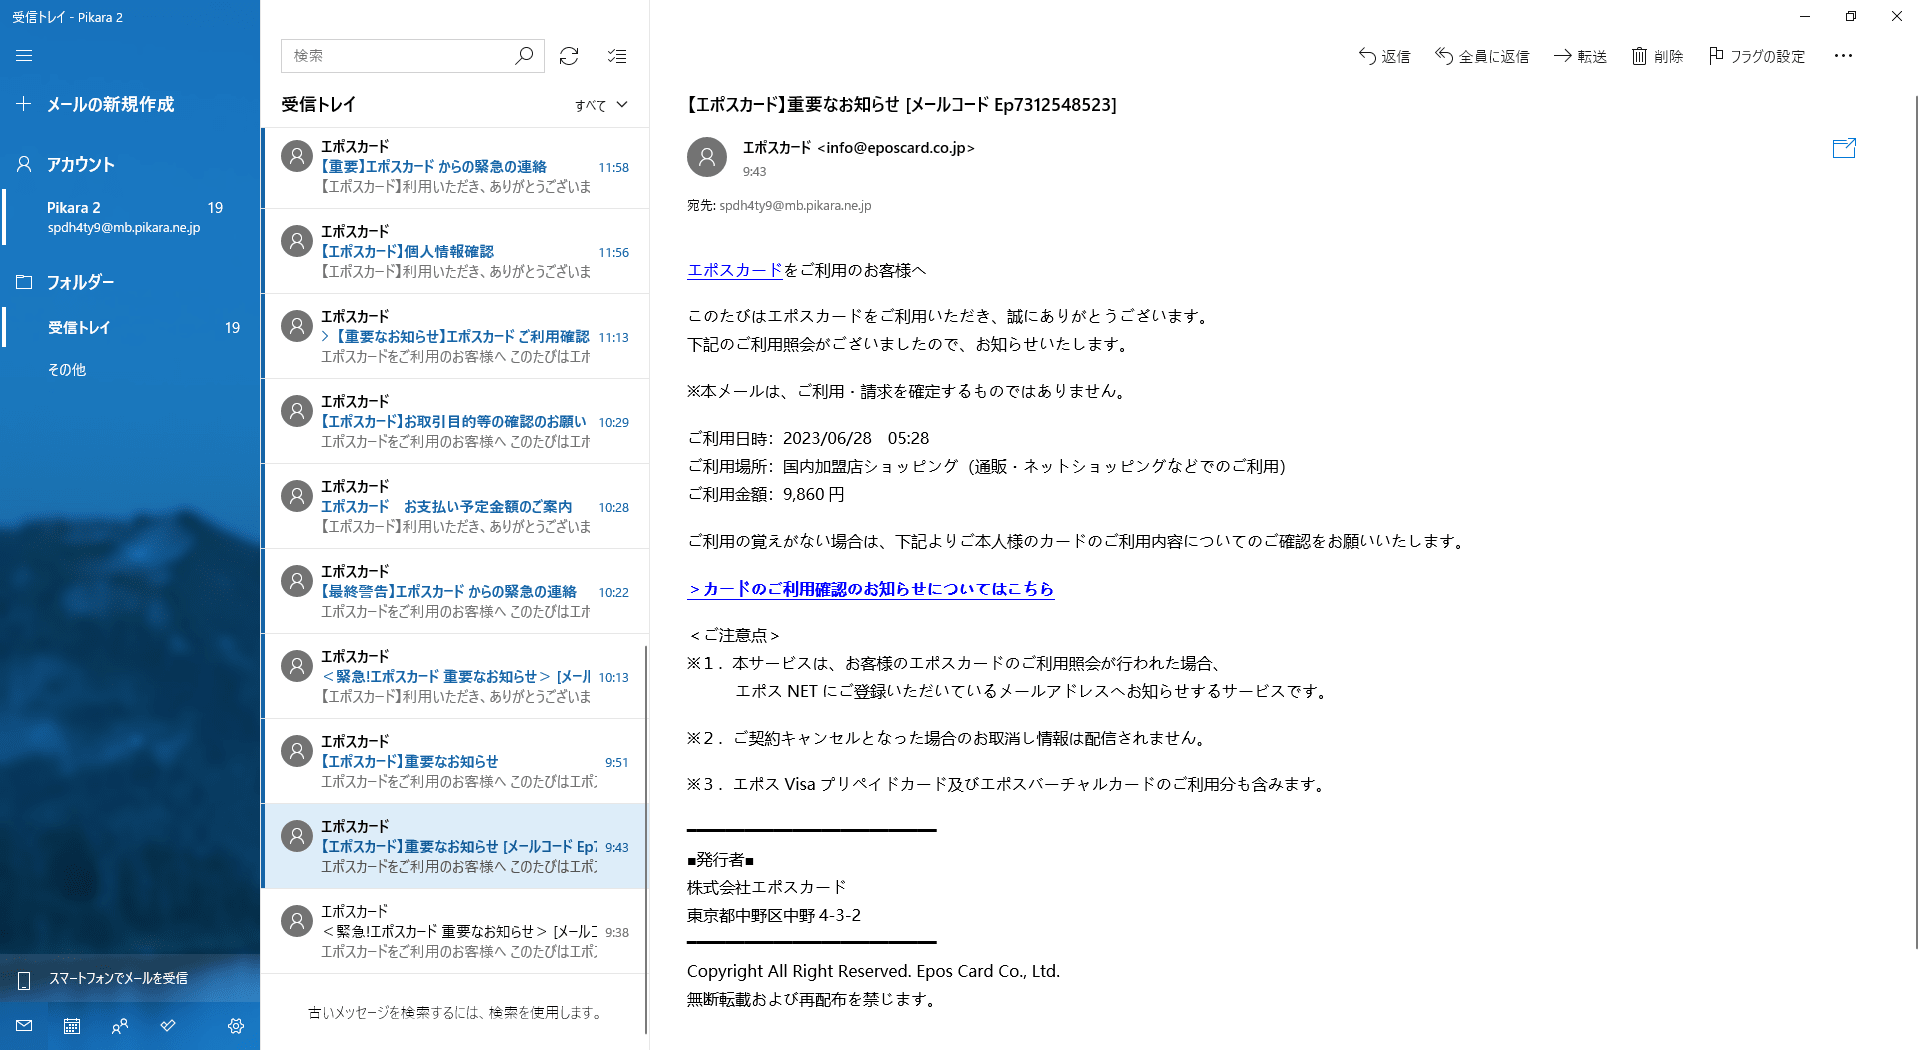Image resolution: width=1920 pixels, height=1050 pixels.
Task: Click 古いメッセージを検索する notice text
Action: tap(455, 1013)
